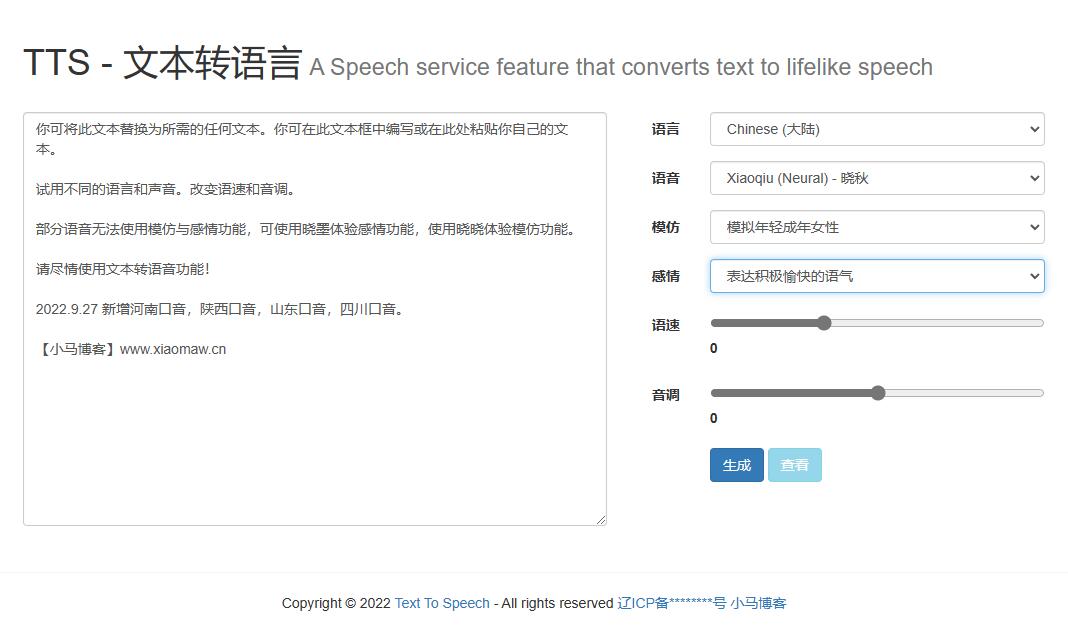Viewport: 1068px width, 638px height.
Task: Click the 音调 pitch slider handle
Action: point(878,393)
